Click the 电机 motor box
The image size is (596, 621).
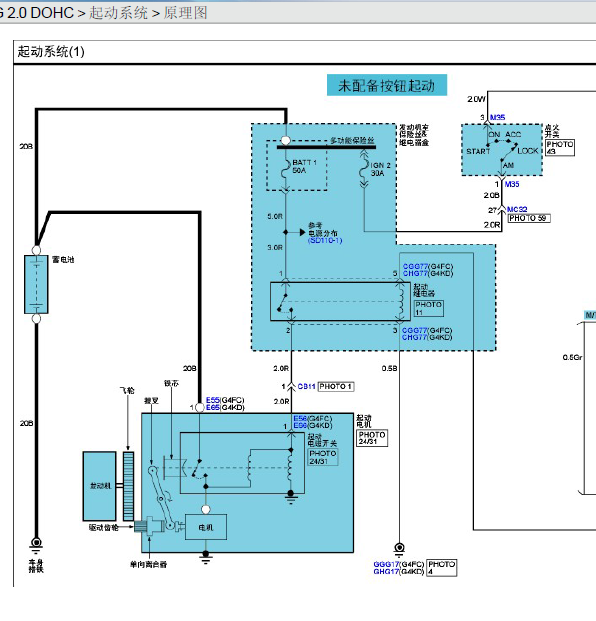click(x=206, y=527)
